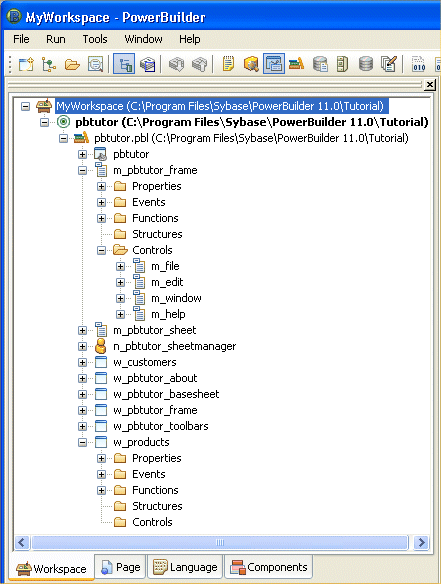Viewport: 441px width, 584px height.
Task: Open the Library painter from toolbar
Action: click(x=296, y=64)
